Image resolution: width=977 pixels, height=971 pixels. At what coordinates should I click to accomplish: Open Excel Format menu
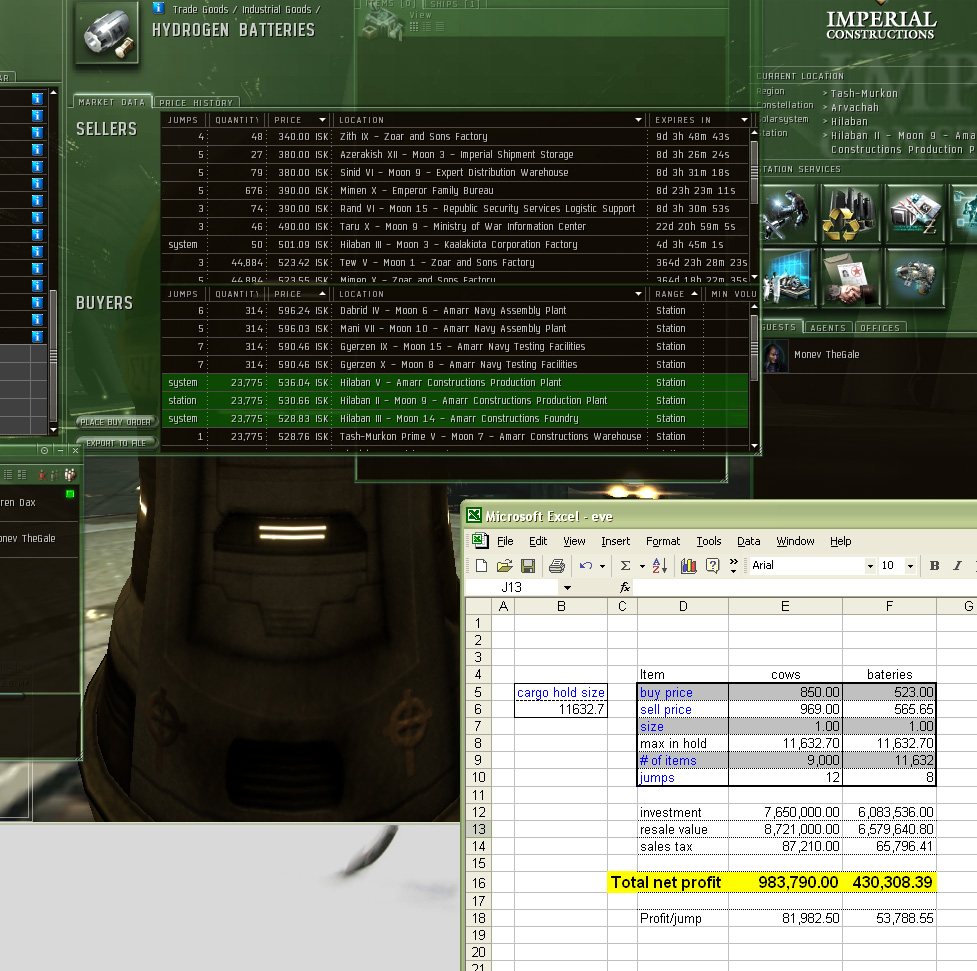[x=663, y=541]
